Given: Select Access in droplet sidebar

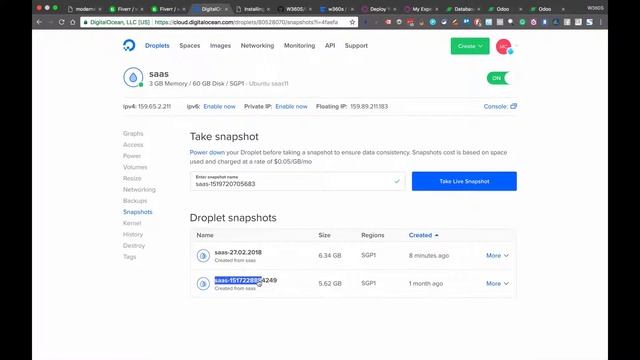Looking at the screenshot, I should tap(133, 145).
